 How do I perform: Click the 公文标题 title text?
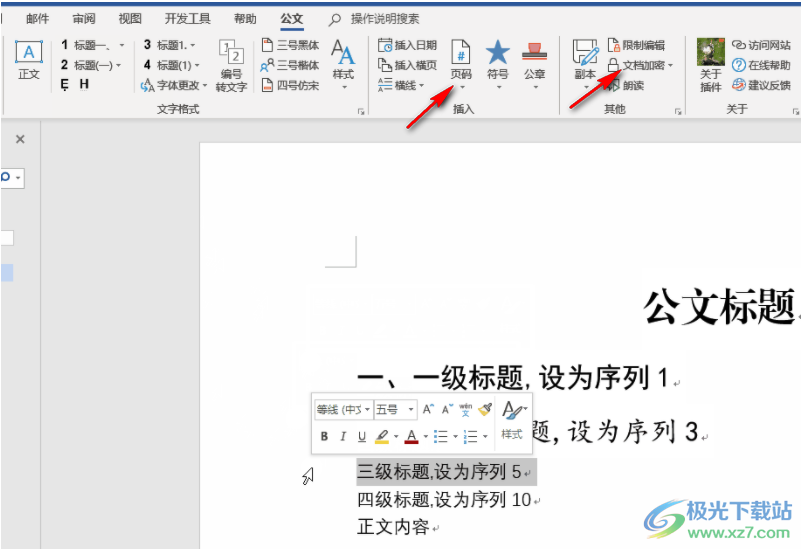pyautogui.click(x=720, y=306)
